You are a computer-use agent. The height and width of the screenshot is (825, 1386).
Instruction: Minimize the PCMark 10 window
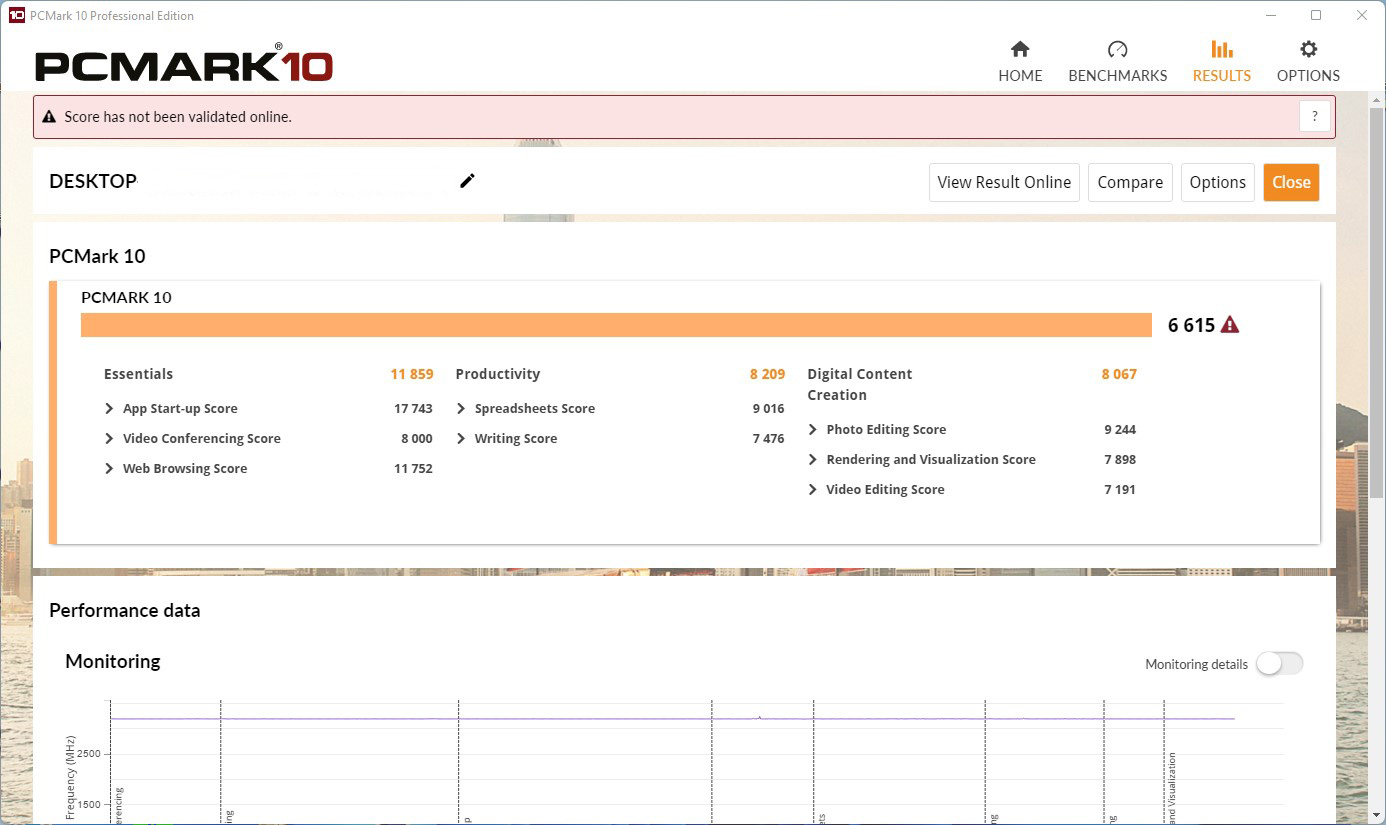click(1270, 15)
